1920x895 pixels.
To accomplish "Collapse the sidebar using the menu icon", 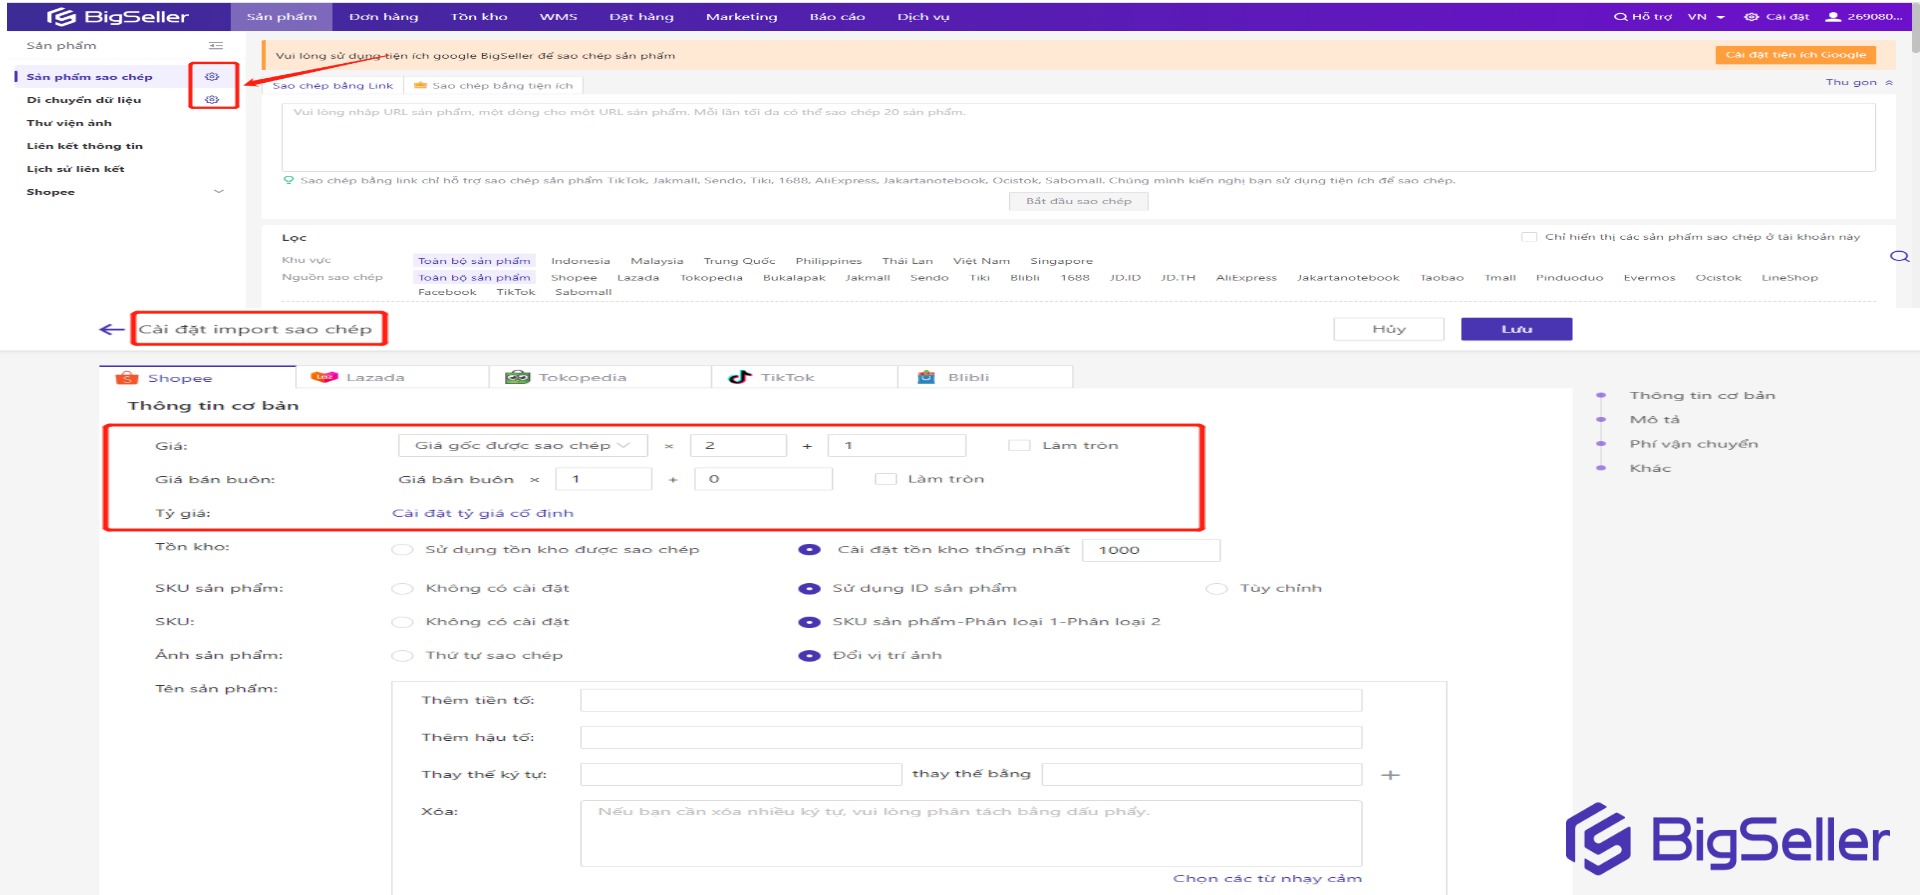I will coord(216,46).
